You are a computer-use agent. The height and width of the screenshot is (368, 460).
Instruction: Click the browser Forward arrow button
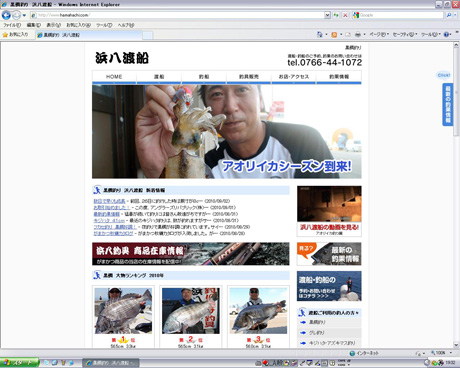click(x=16, y=15)
